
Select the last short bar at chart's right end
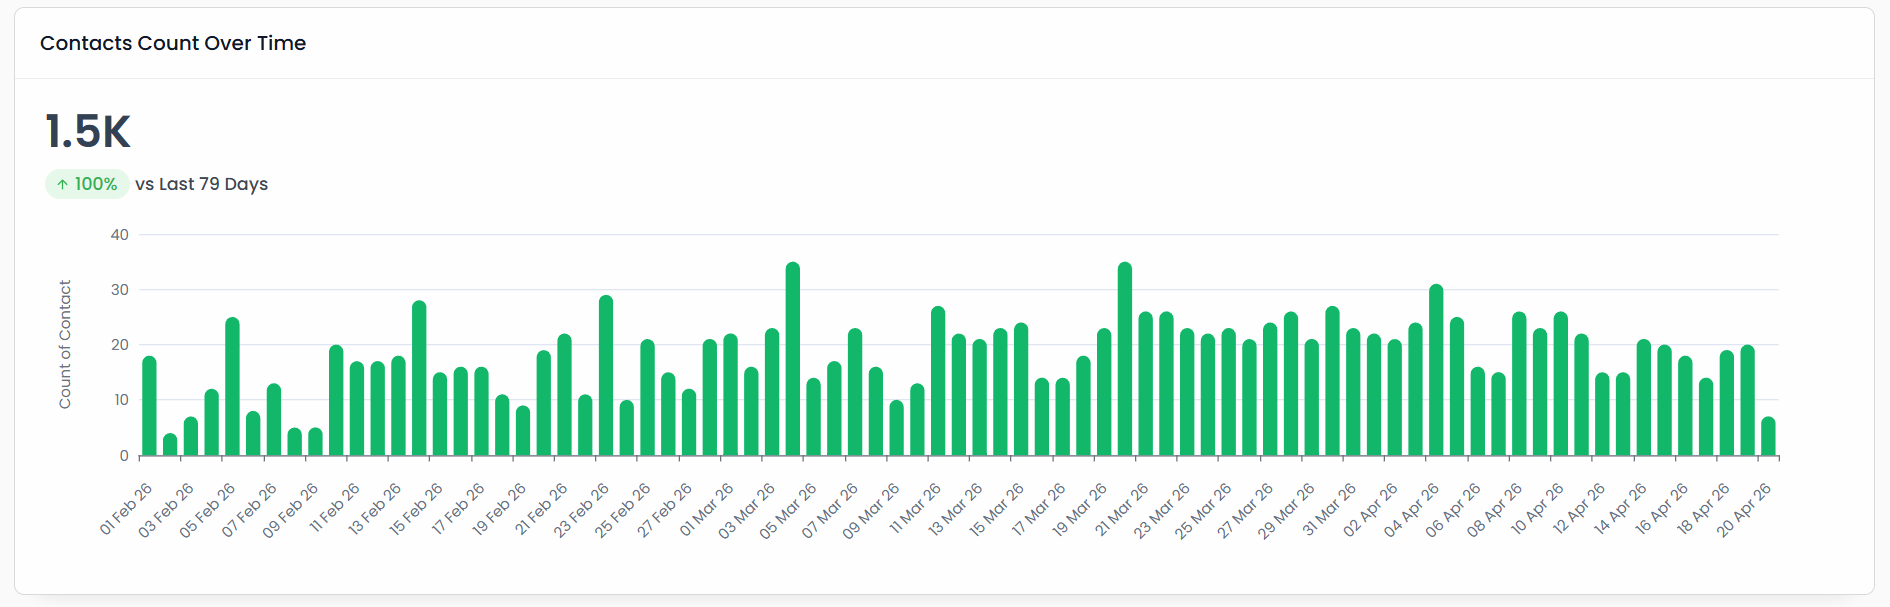(1768, 436)
